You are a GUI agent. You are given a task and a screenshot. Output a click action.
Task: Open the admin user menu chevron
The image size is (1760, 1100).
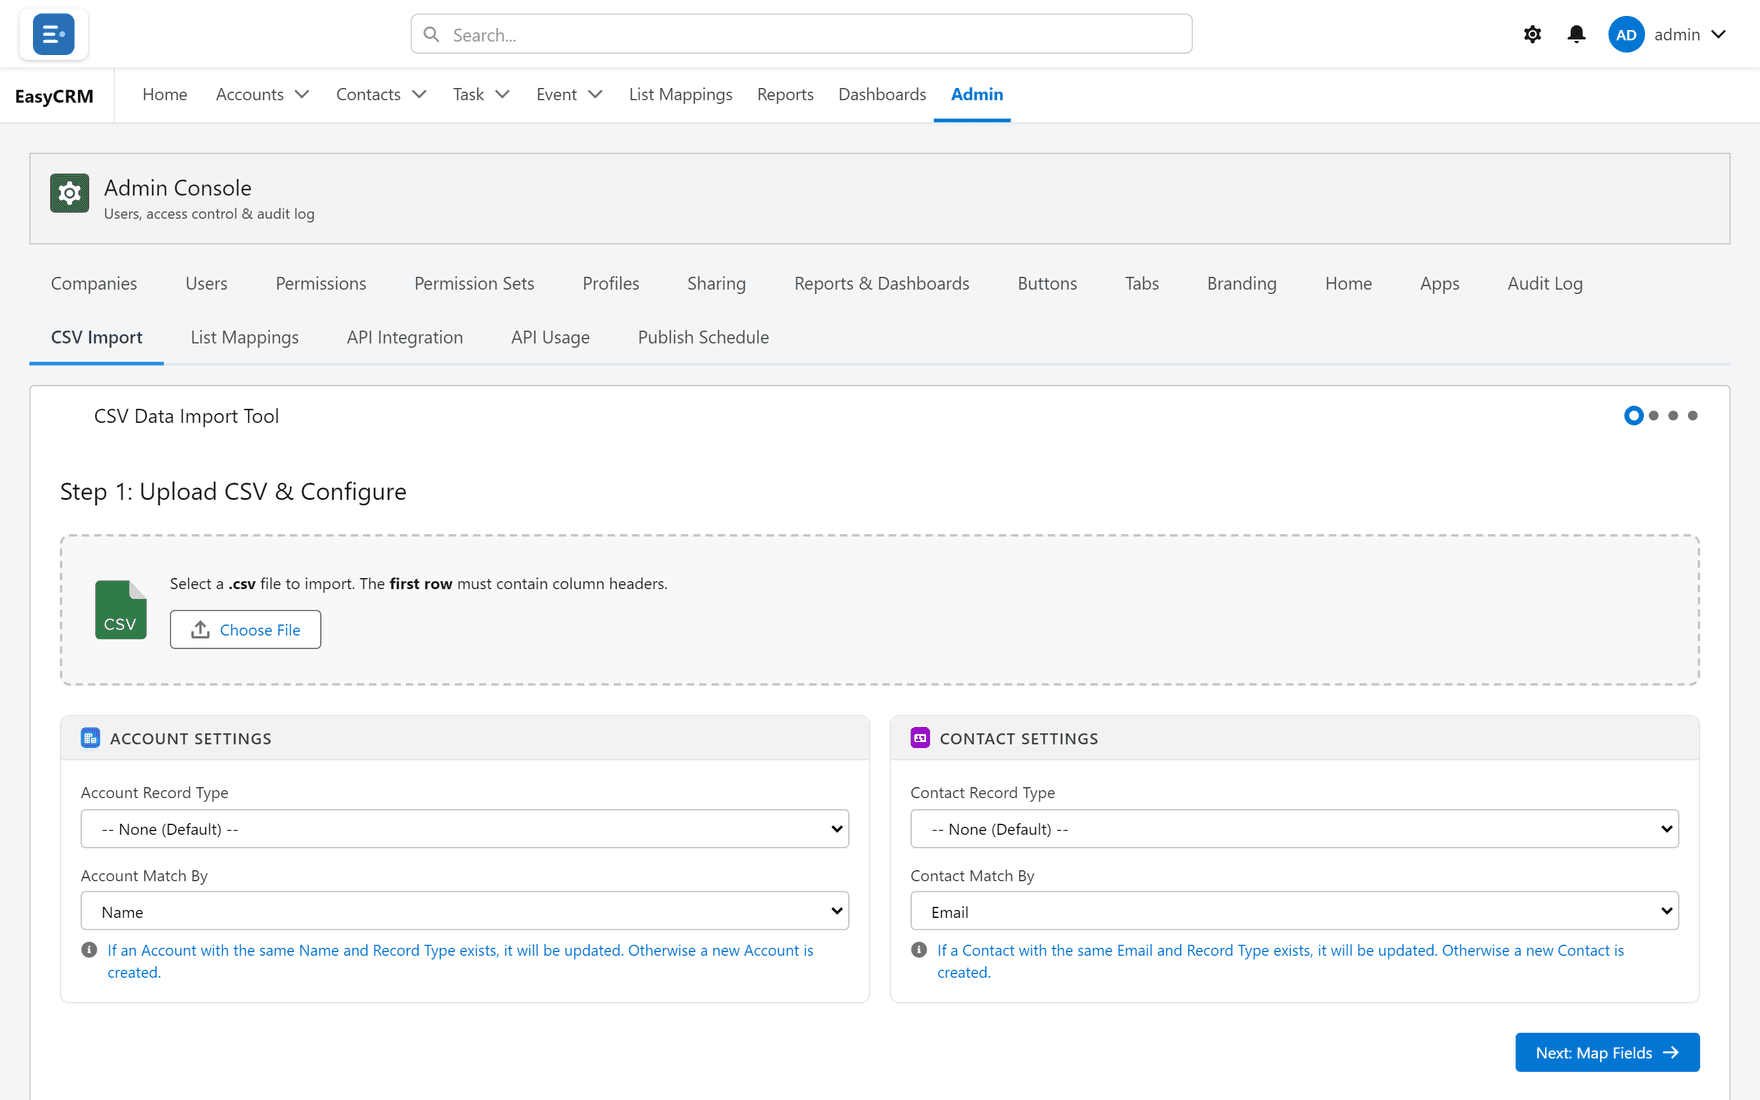[x=1719, y=34]
